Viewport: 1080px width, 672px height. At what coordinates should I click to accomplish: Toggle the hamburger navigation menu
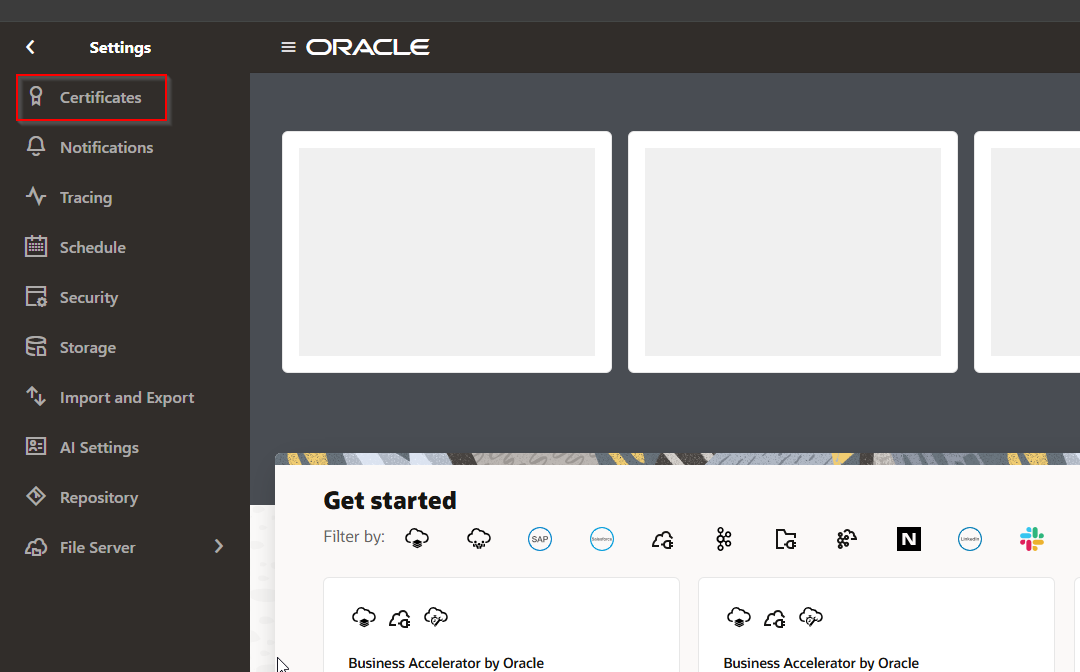pos(288,47)
